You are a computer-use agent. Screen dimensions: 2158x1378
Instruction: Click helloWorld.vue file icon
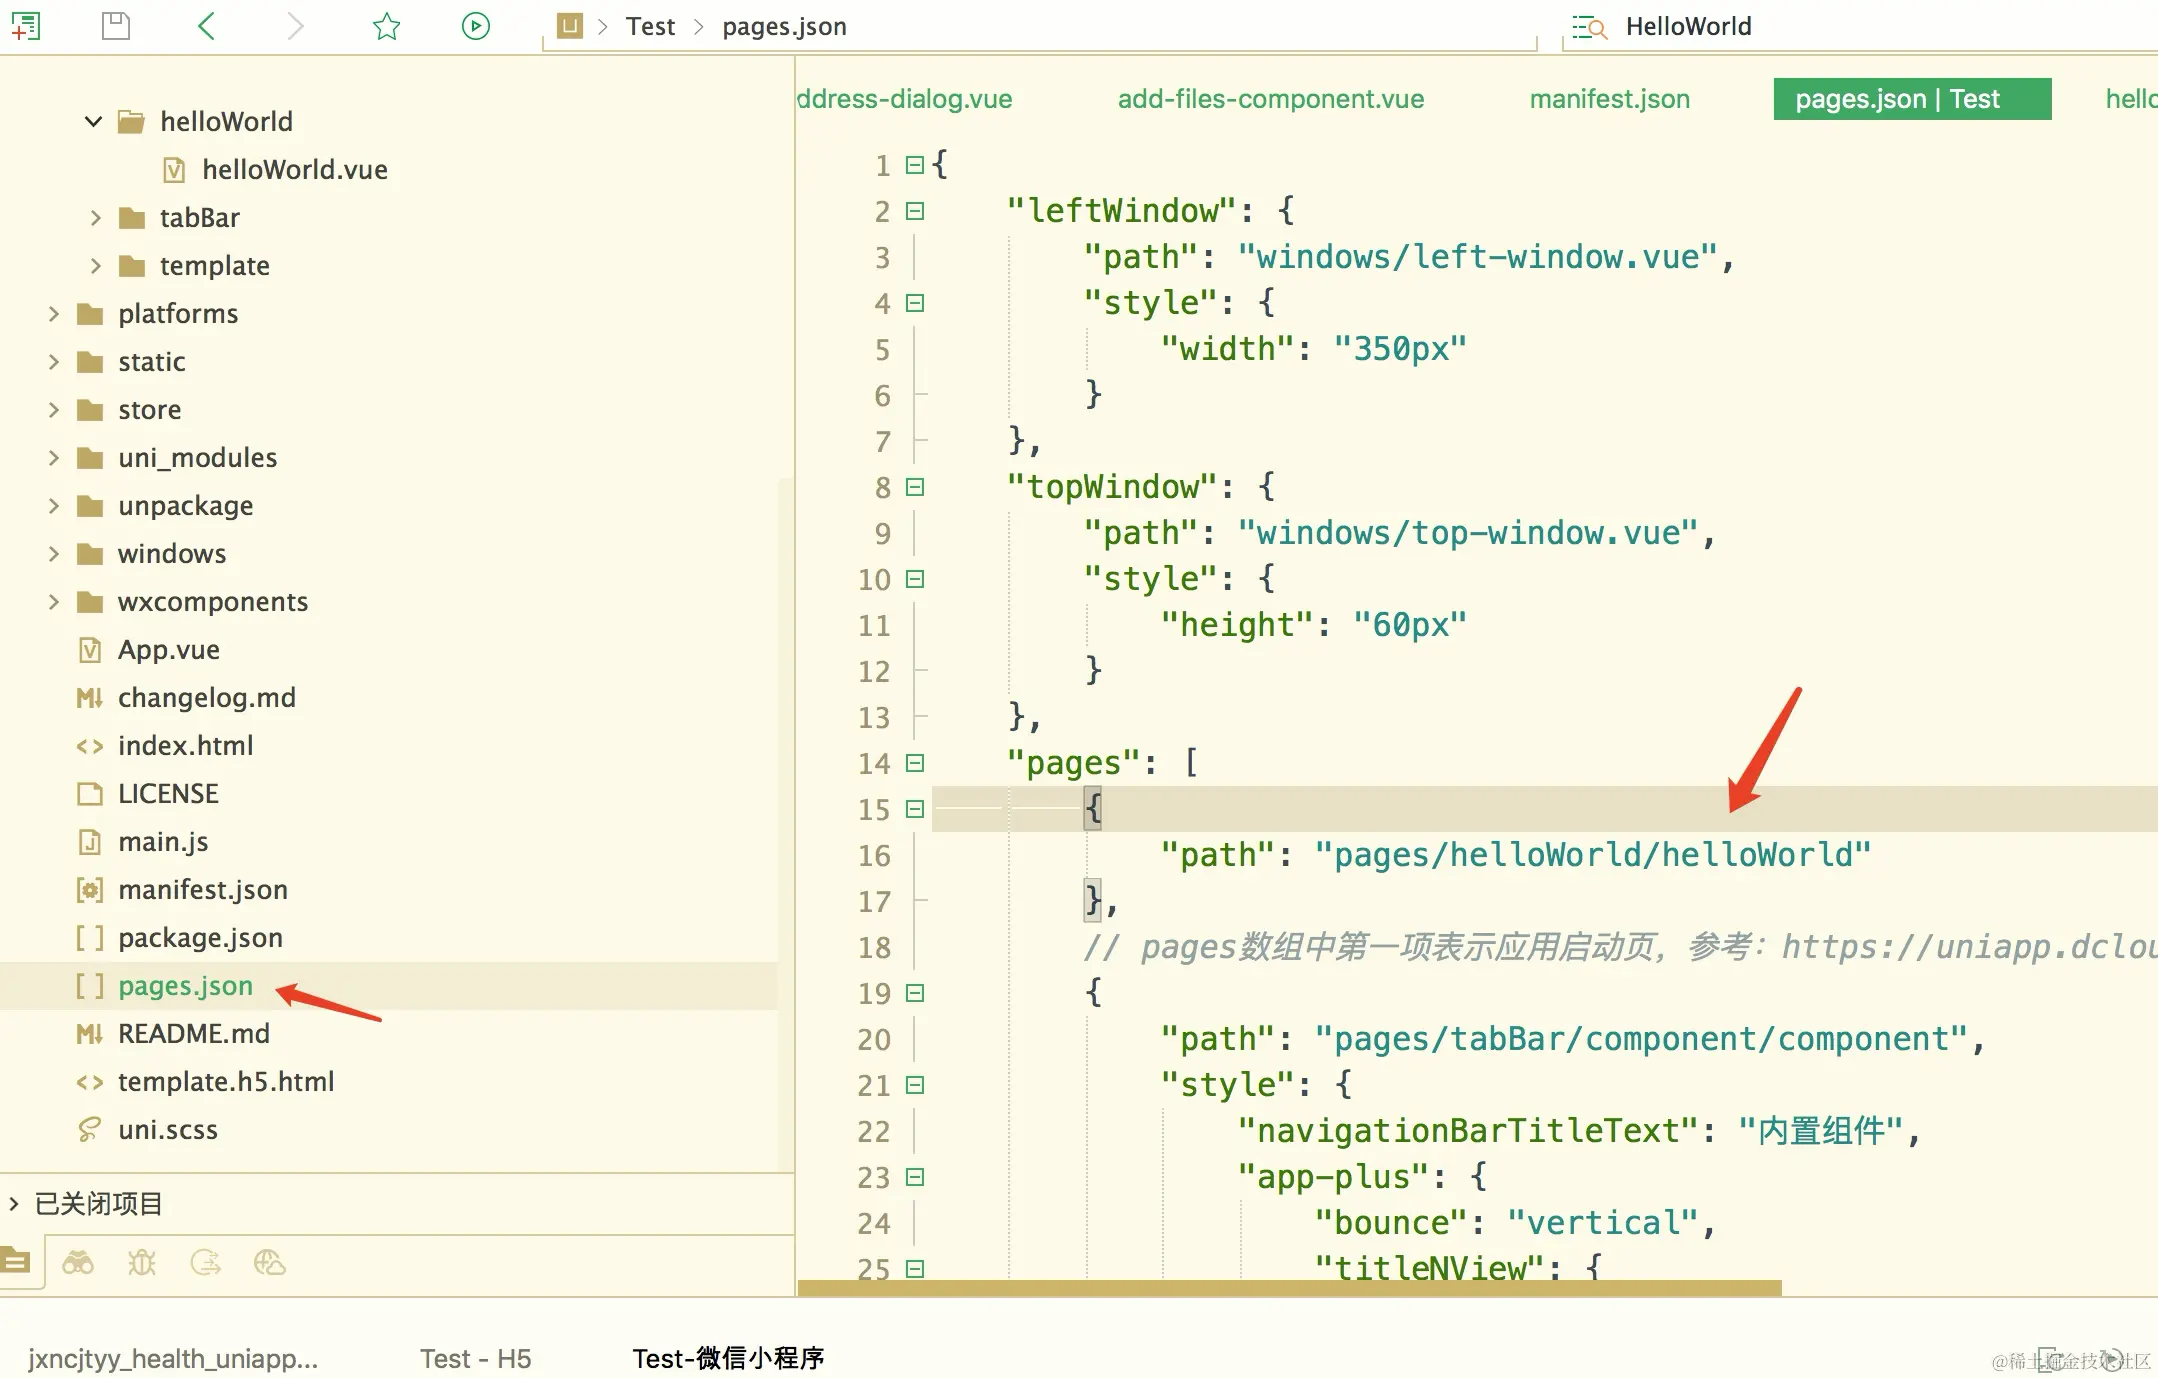coord(174,170)
